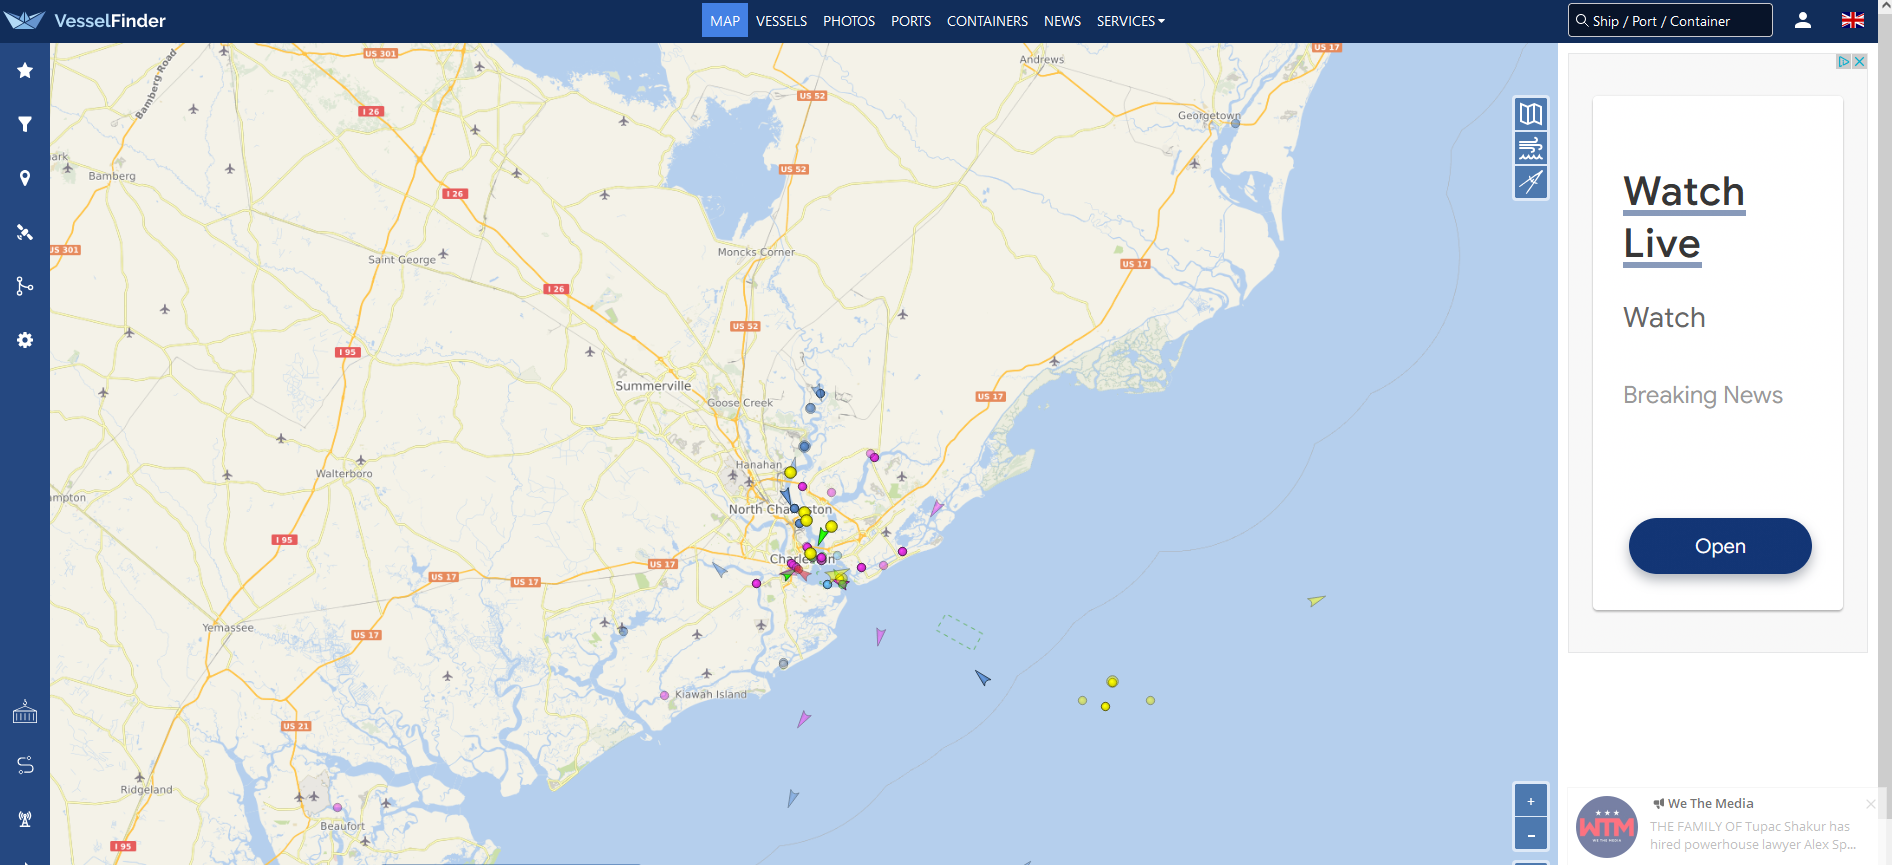Image resolution: width=1892 pixels, height=865 pixels.
Task: Open the Watch Live ad headline
Action: (x=1684, y=218)
